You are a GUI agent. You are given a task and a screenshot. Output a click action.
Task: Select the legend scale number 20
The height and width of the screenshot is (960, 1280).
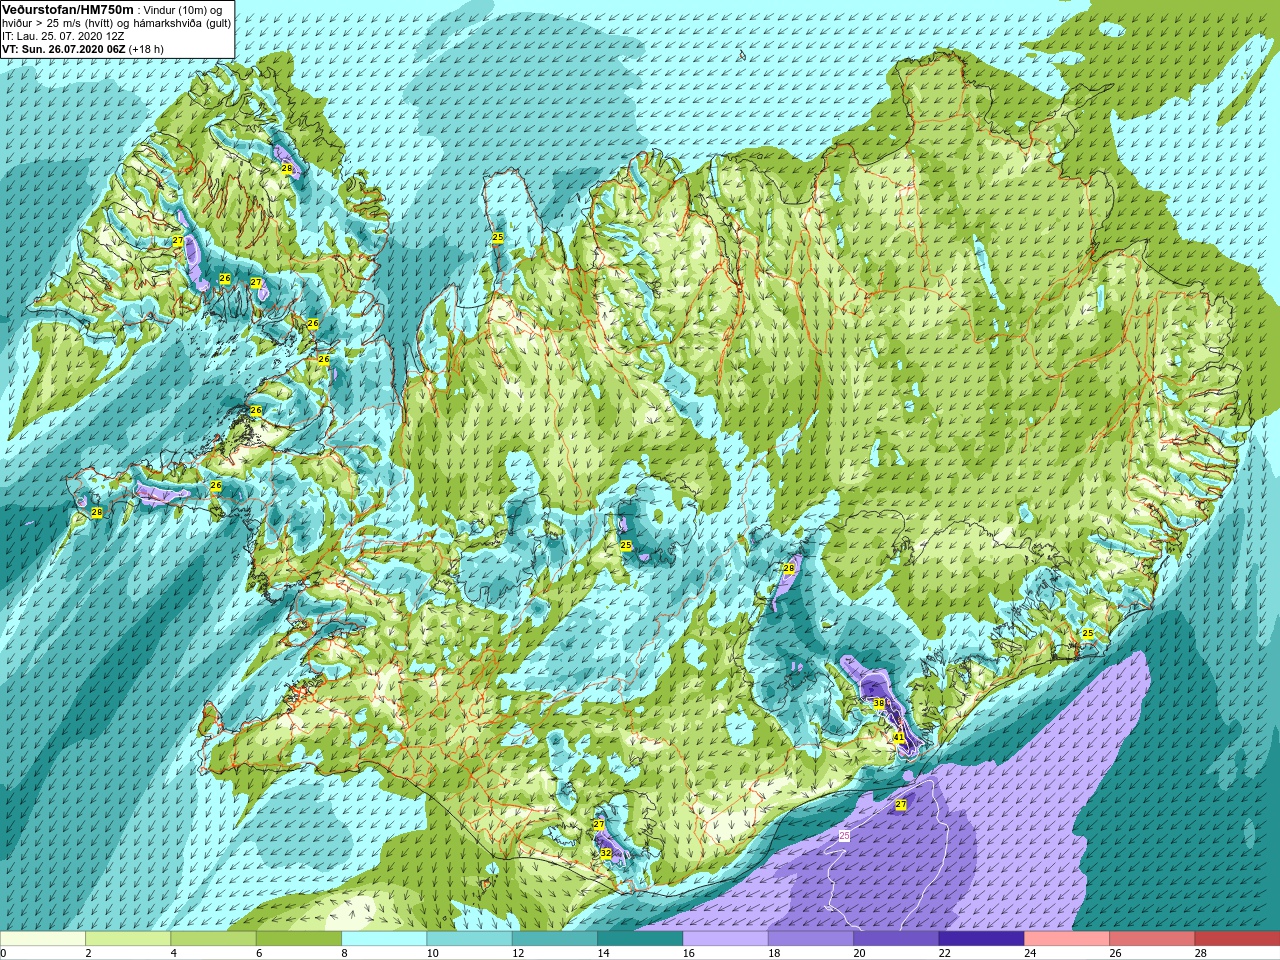tap(859, 953)
